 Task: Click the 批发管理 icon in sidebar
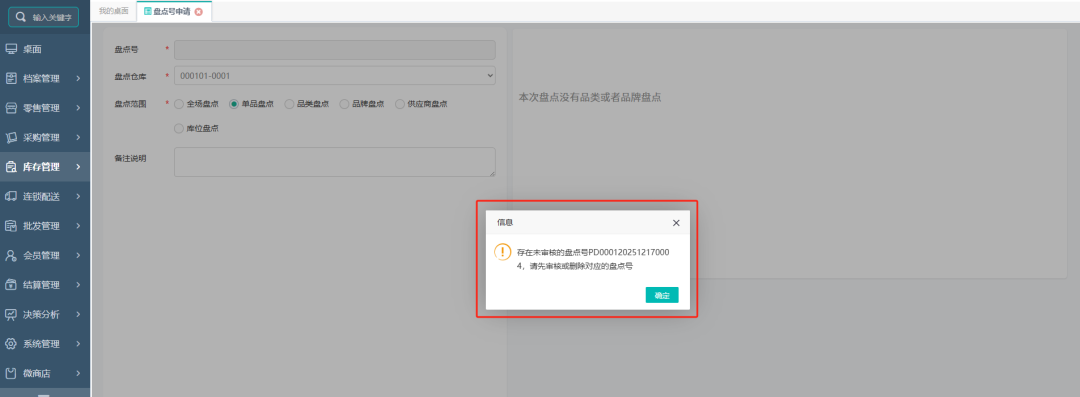pos(11,226)
